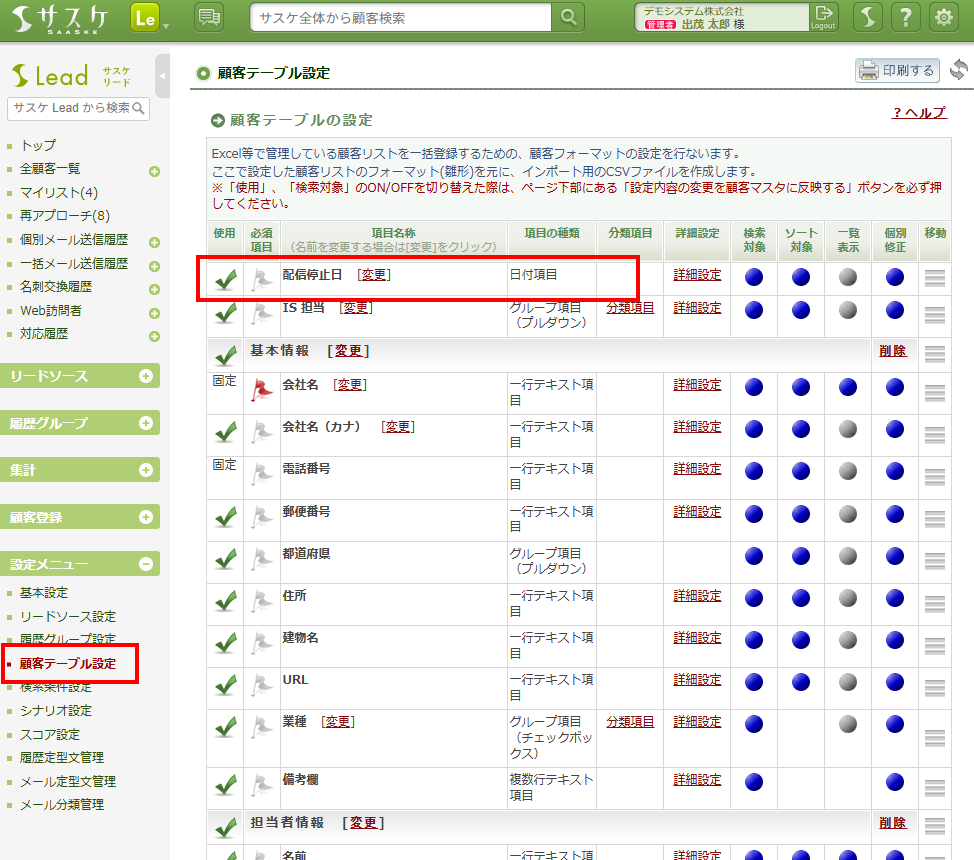Select 全顧客一覧 in the sidebar

50,169
